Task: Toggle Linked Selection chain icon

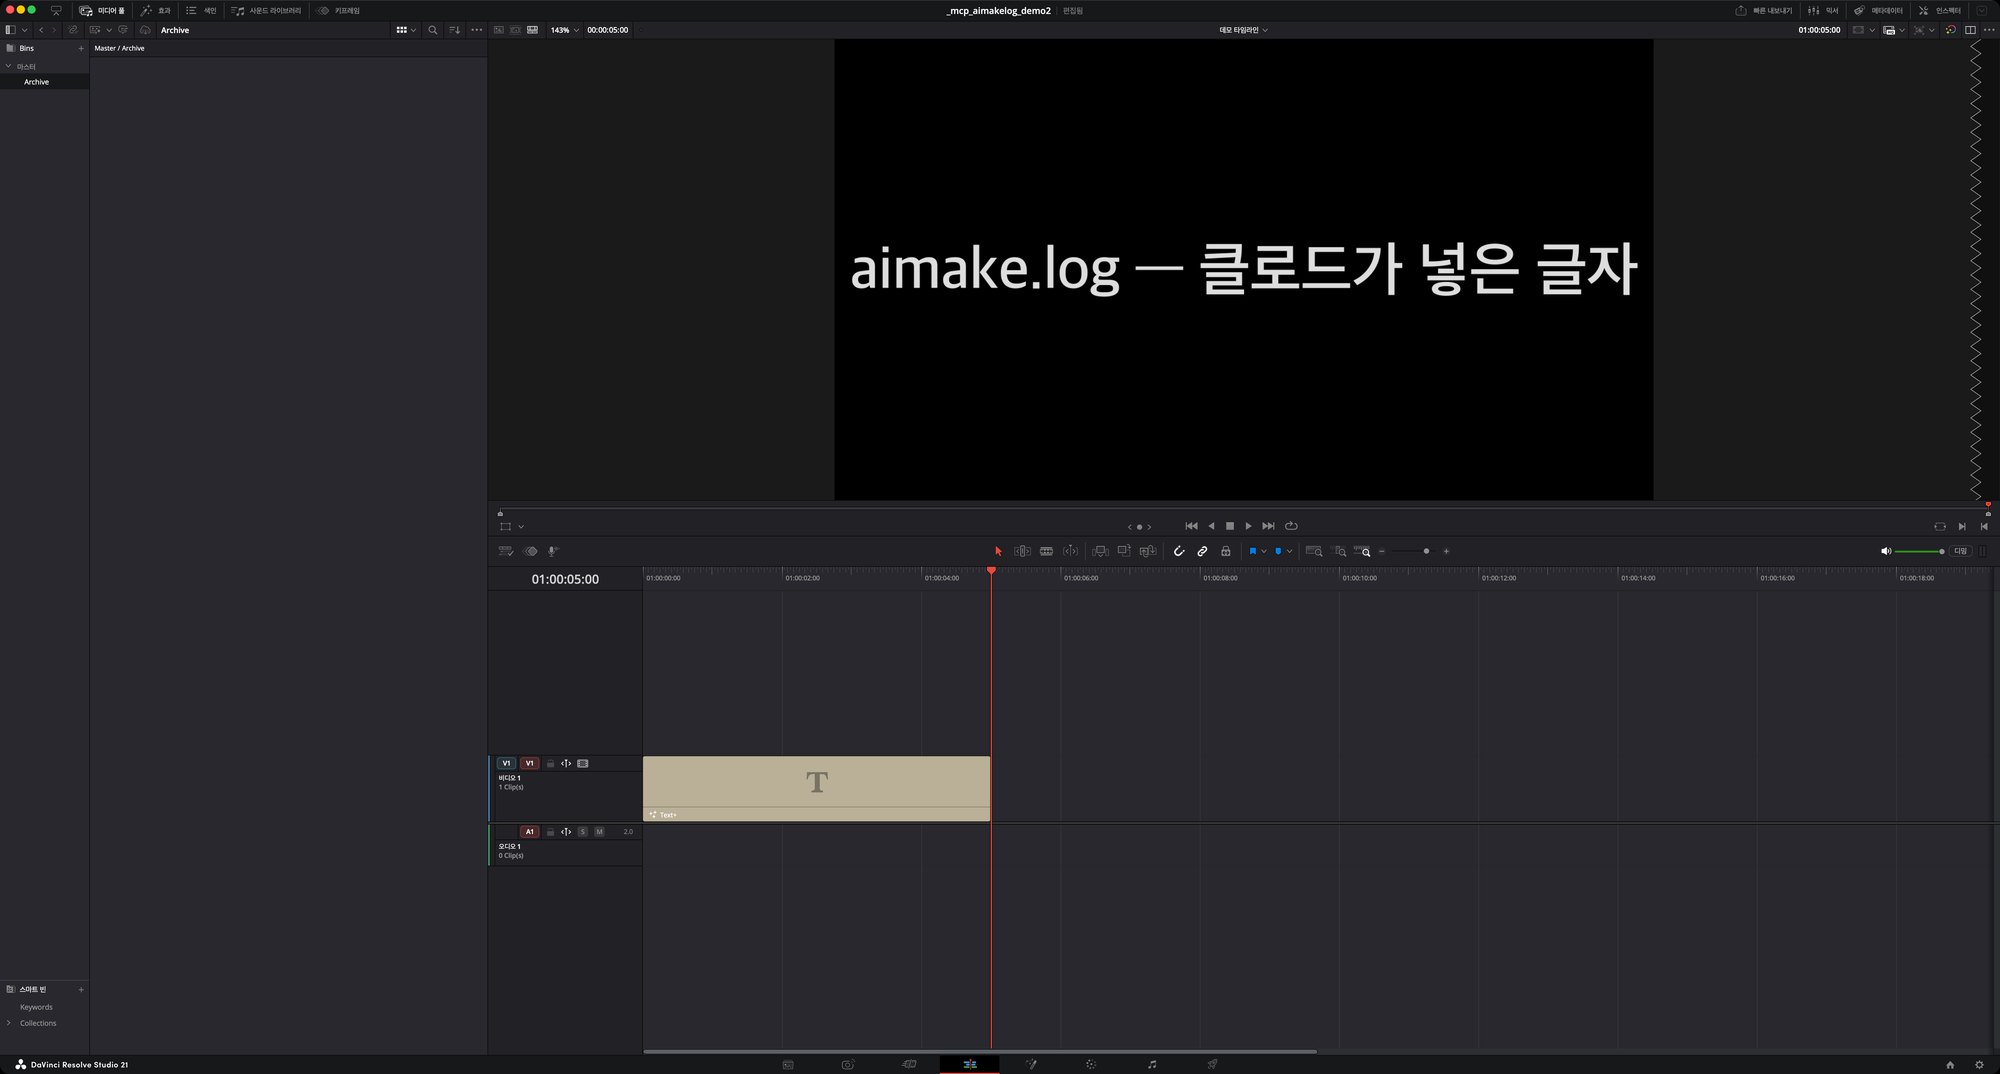Action: (1202, 551)
